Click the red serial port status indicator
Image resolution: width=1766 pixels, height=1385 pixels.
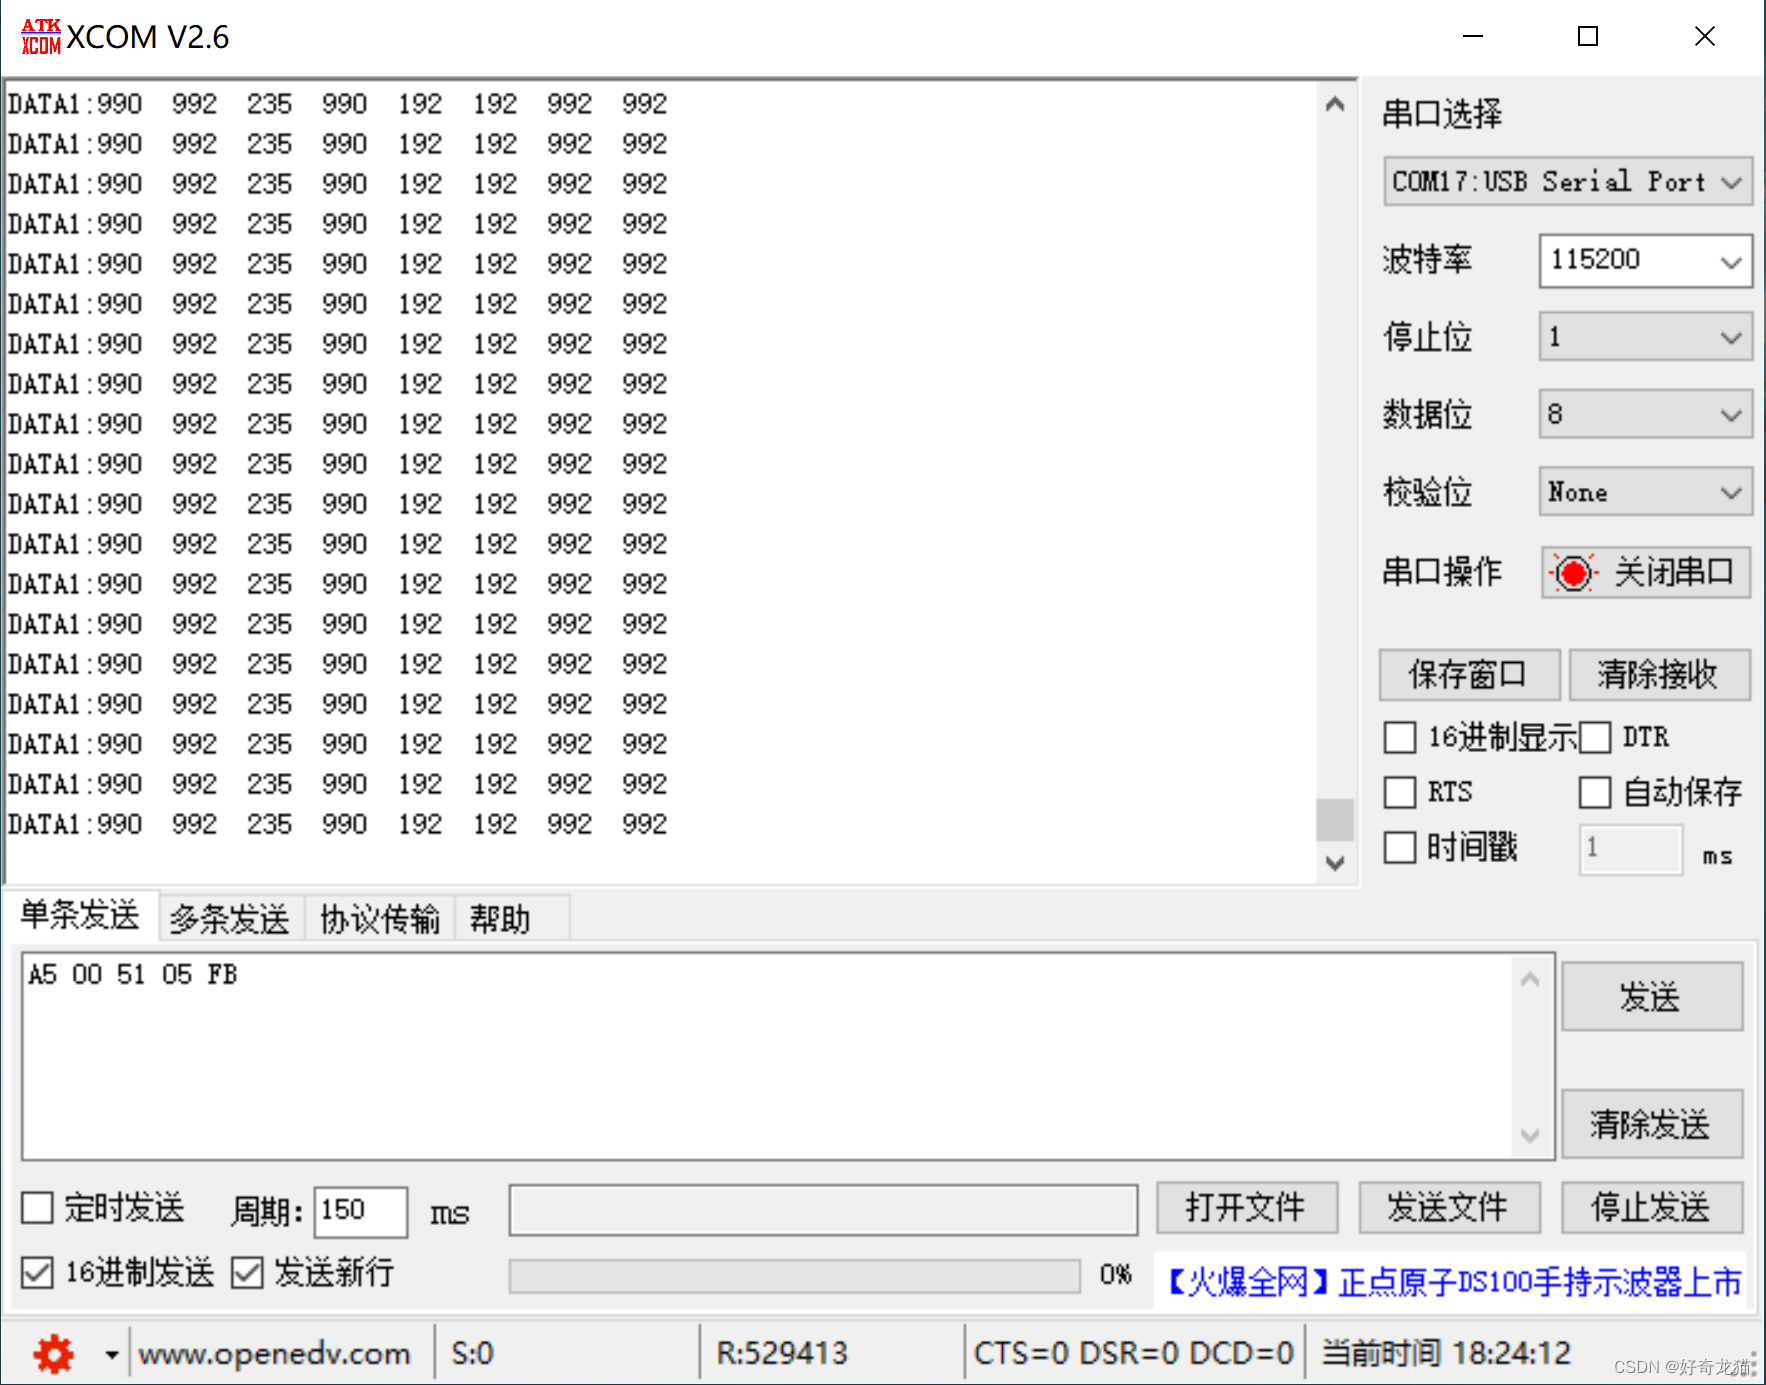pos(1573,573)
